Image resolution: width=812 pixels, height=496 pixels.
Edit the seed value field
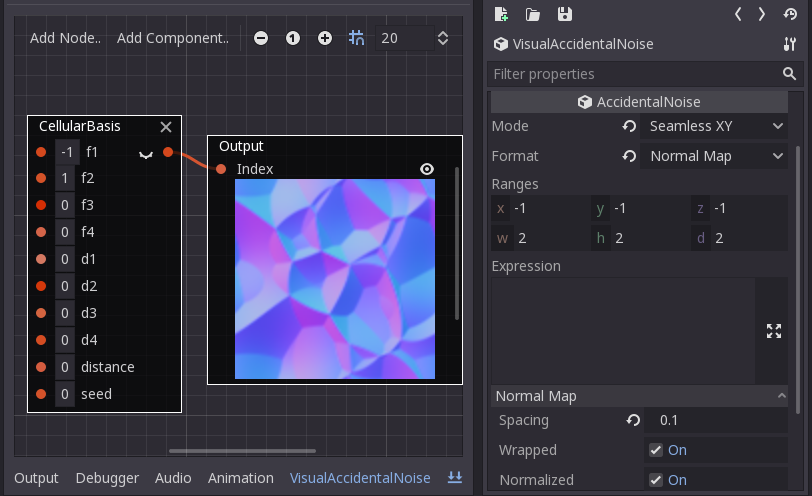(x=65, y=393)
